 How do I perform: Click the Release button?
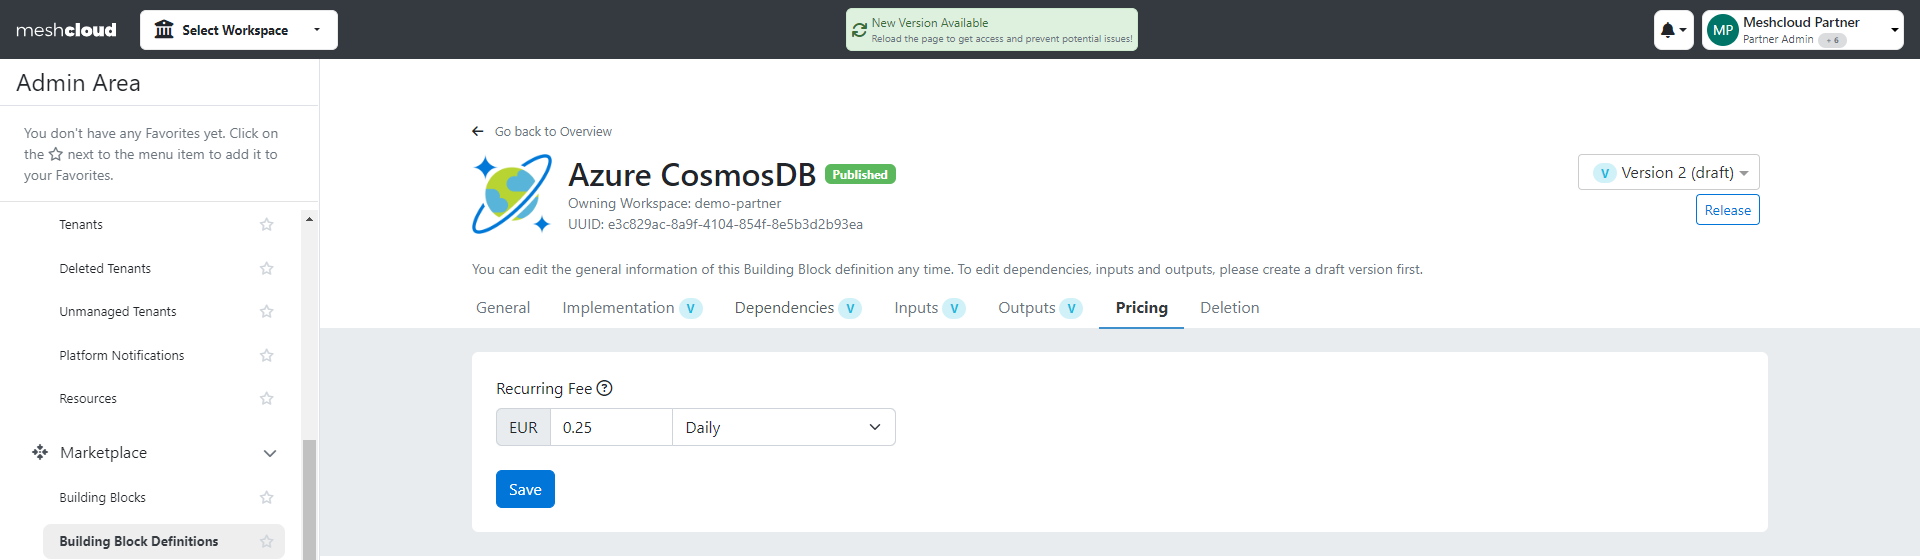pos(1728,210)
